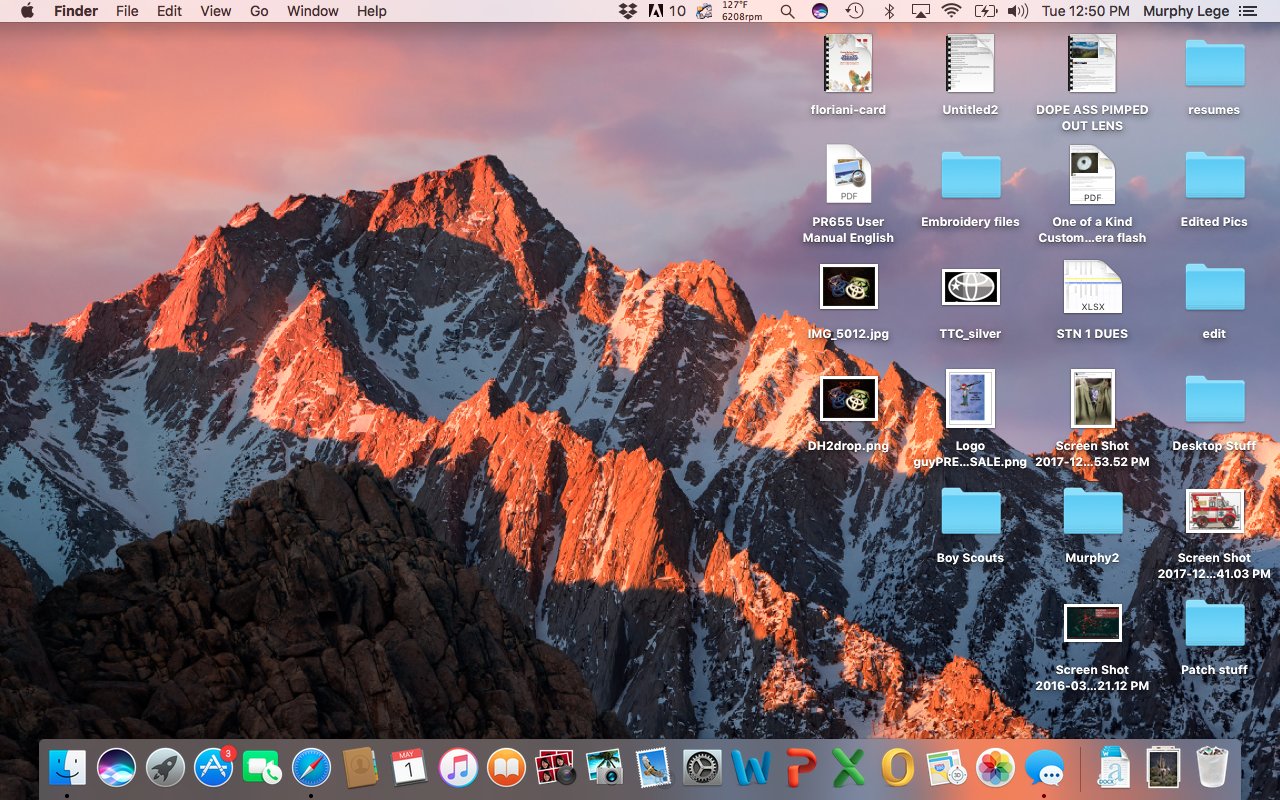Open the Window menu
The image size is (1280, 800).
coord(312,11)
